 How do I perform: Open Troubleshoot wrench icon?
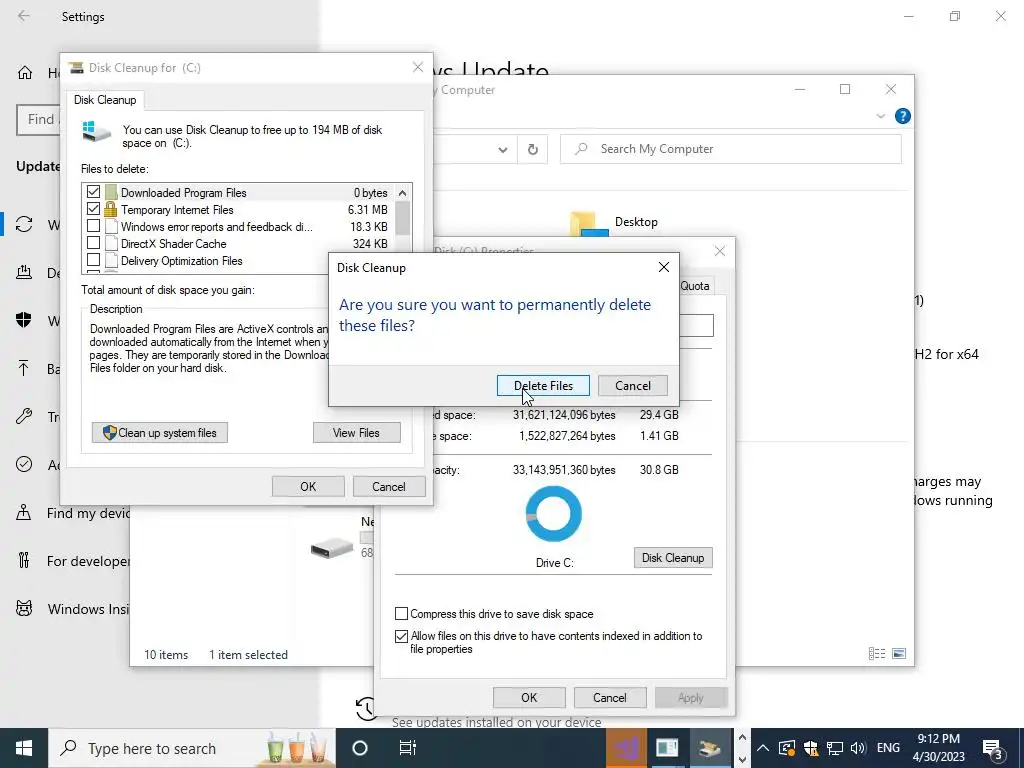[x=24, y=416]
